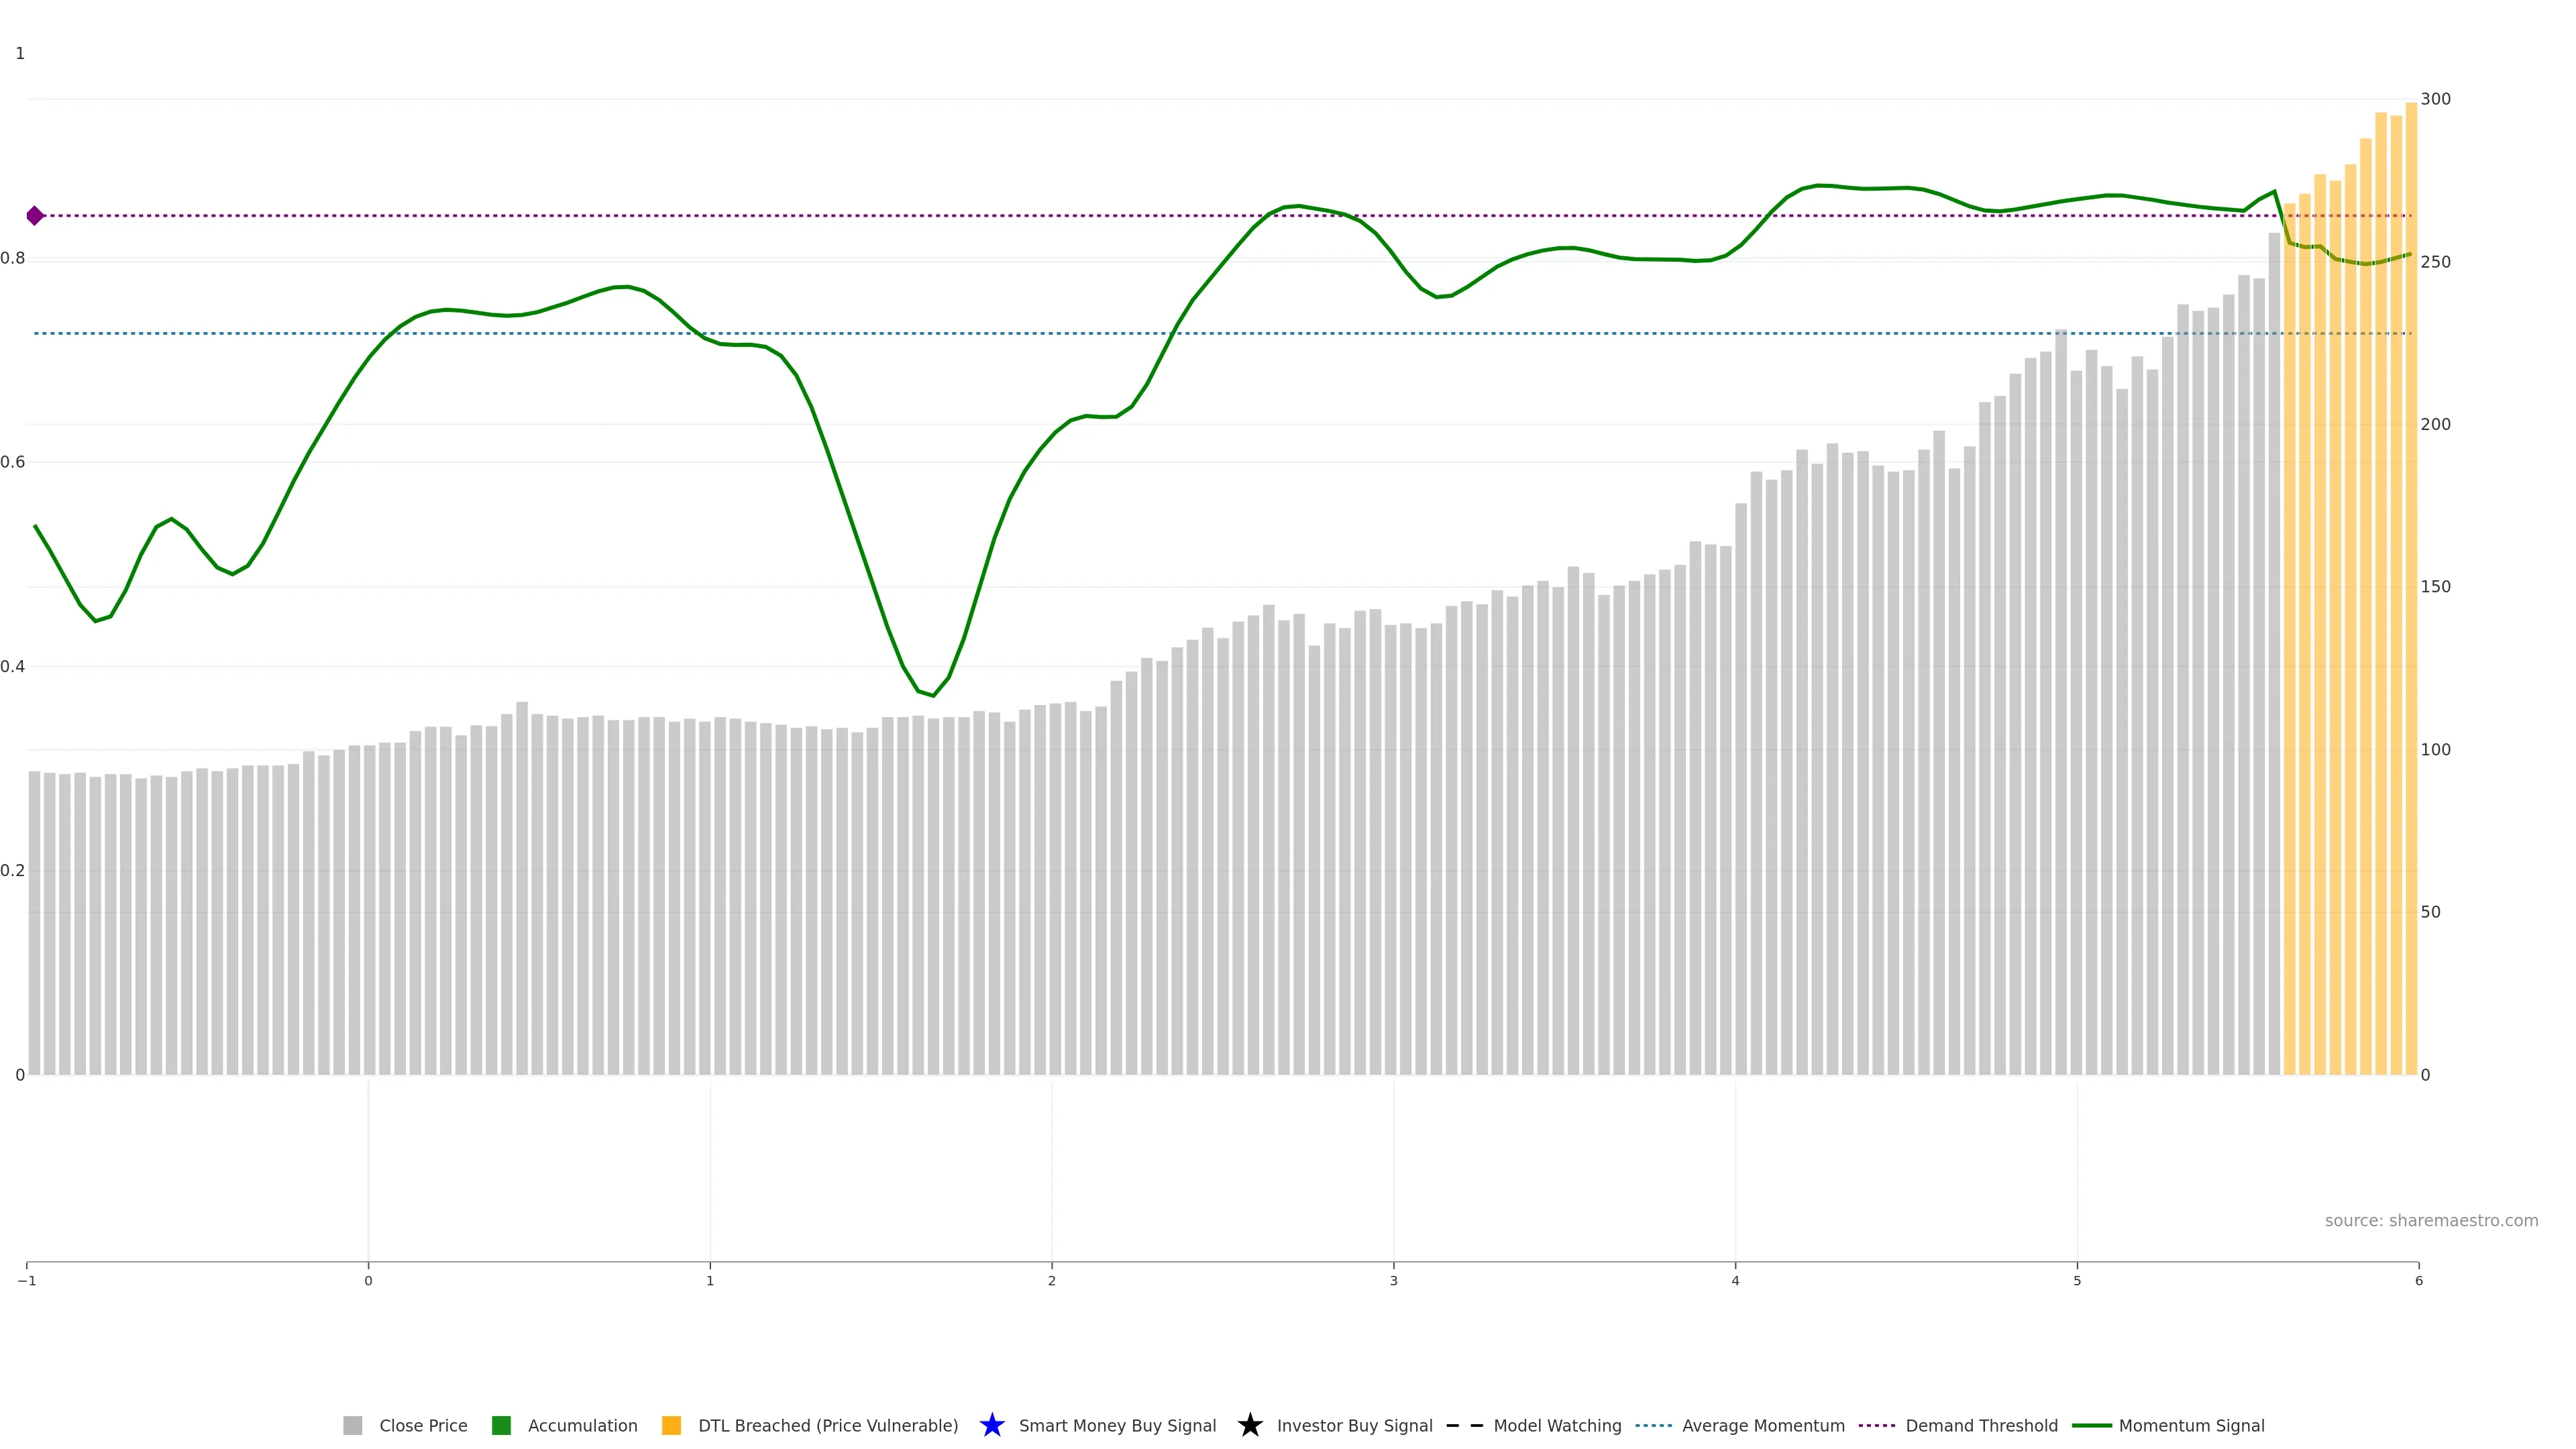Click the gray Close Price legend swatch
Viewport: 2576px width, 1449px height.
352,1425
